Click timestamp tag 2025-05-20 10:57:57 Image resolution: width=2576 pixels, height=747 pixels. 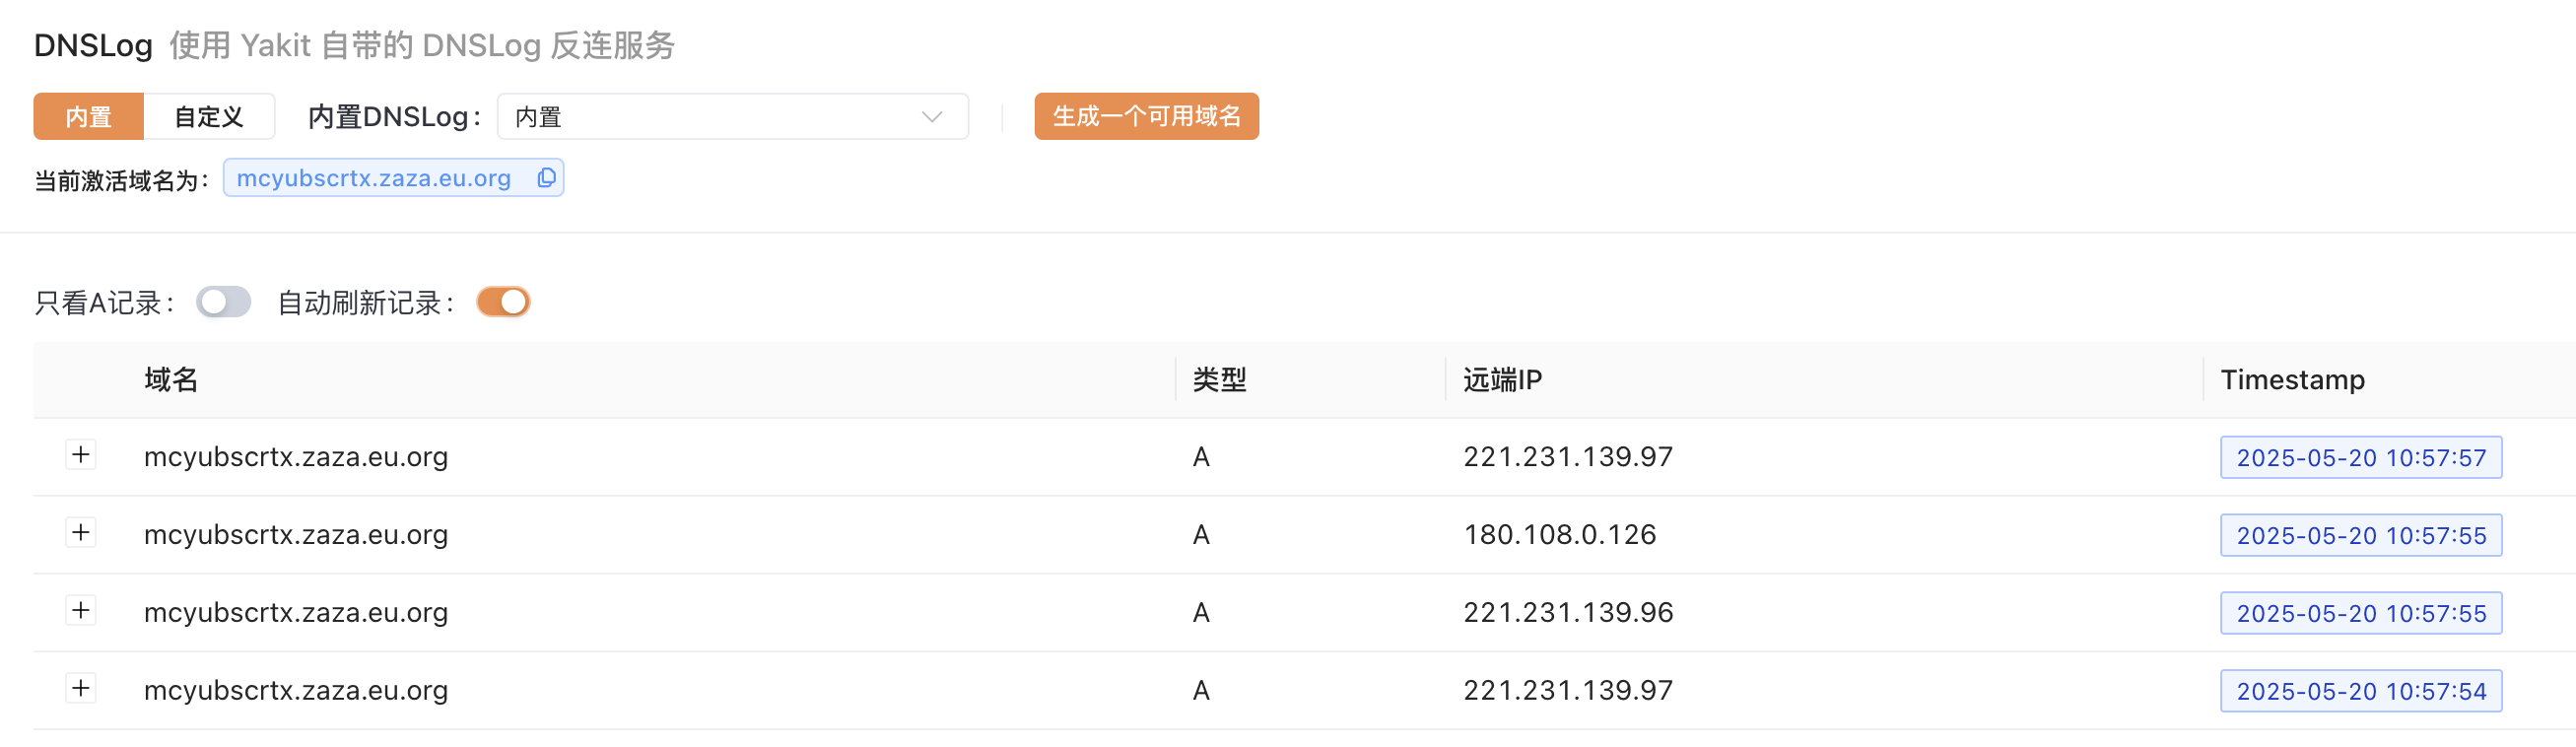click(x=2360, y=458)
